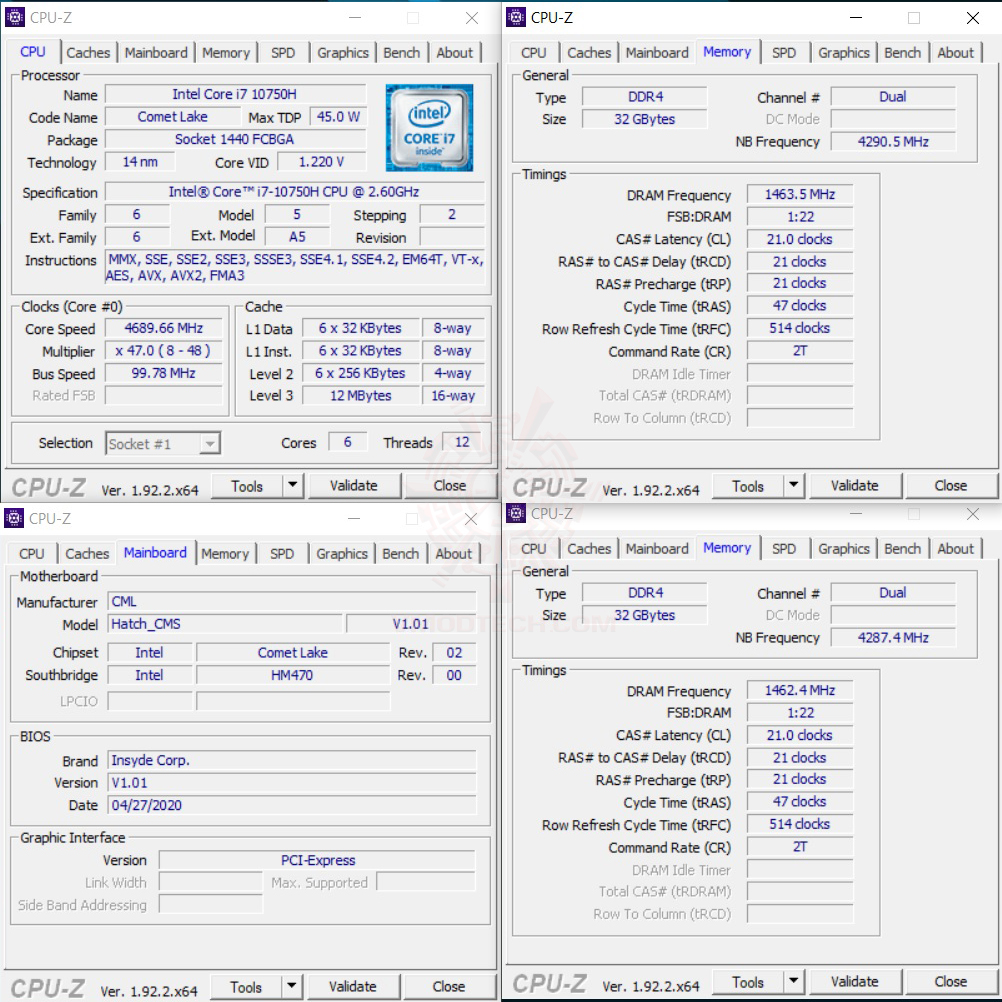
Task: Click Validate button in top-right Memory window
Action: click(854, 486)
